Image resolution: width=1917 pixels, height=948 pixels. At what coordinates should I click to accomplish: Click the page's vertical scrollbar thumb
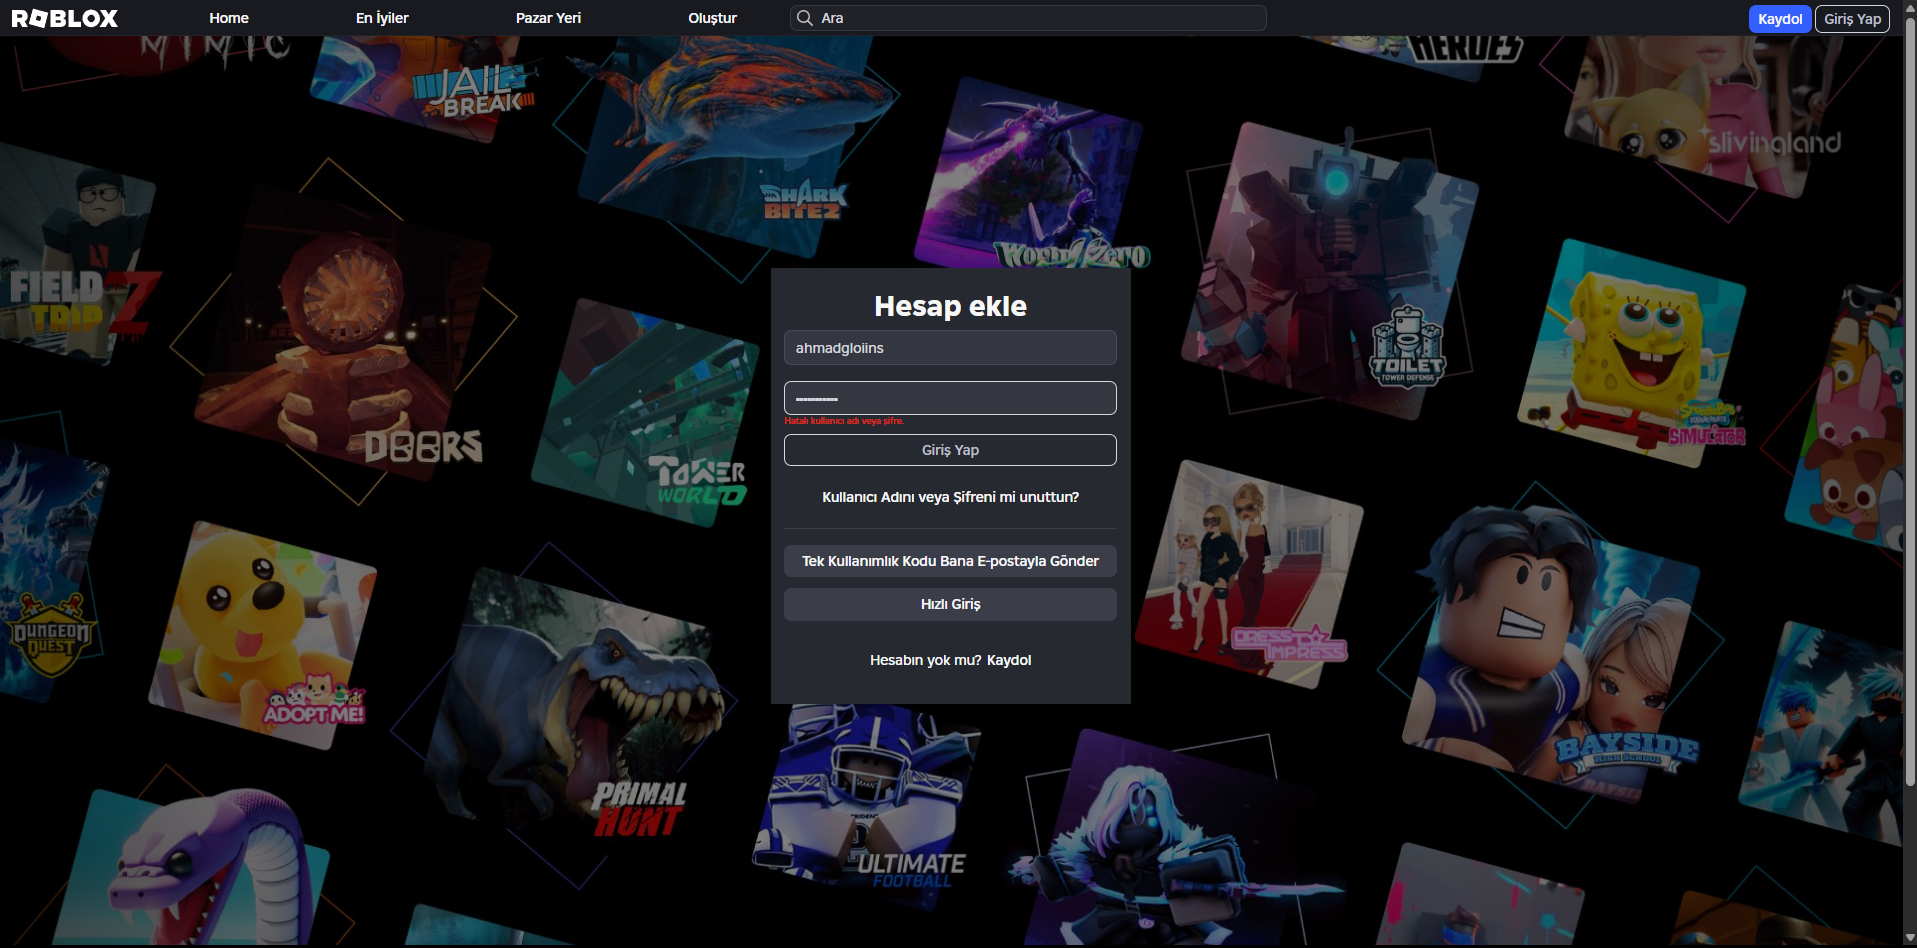click(1910, 400)
